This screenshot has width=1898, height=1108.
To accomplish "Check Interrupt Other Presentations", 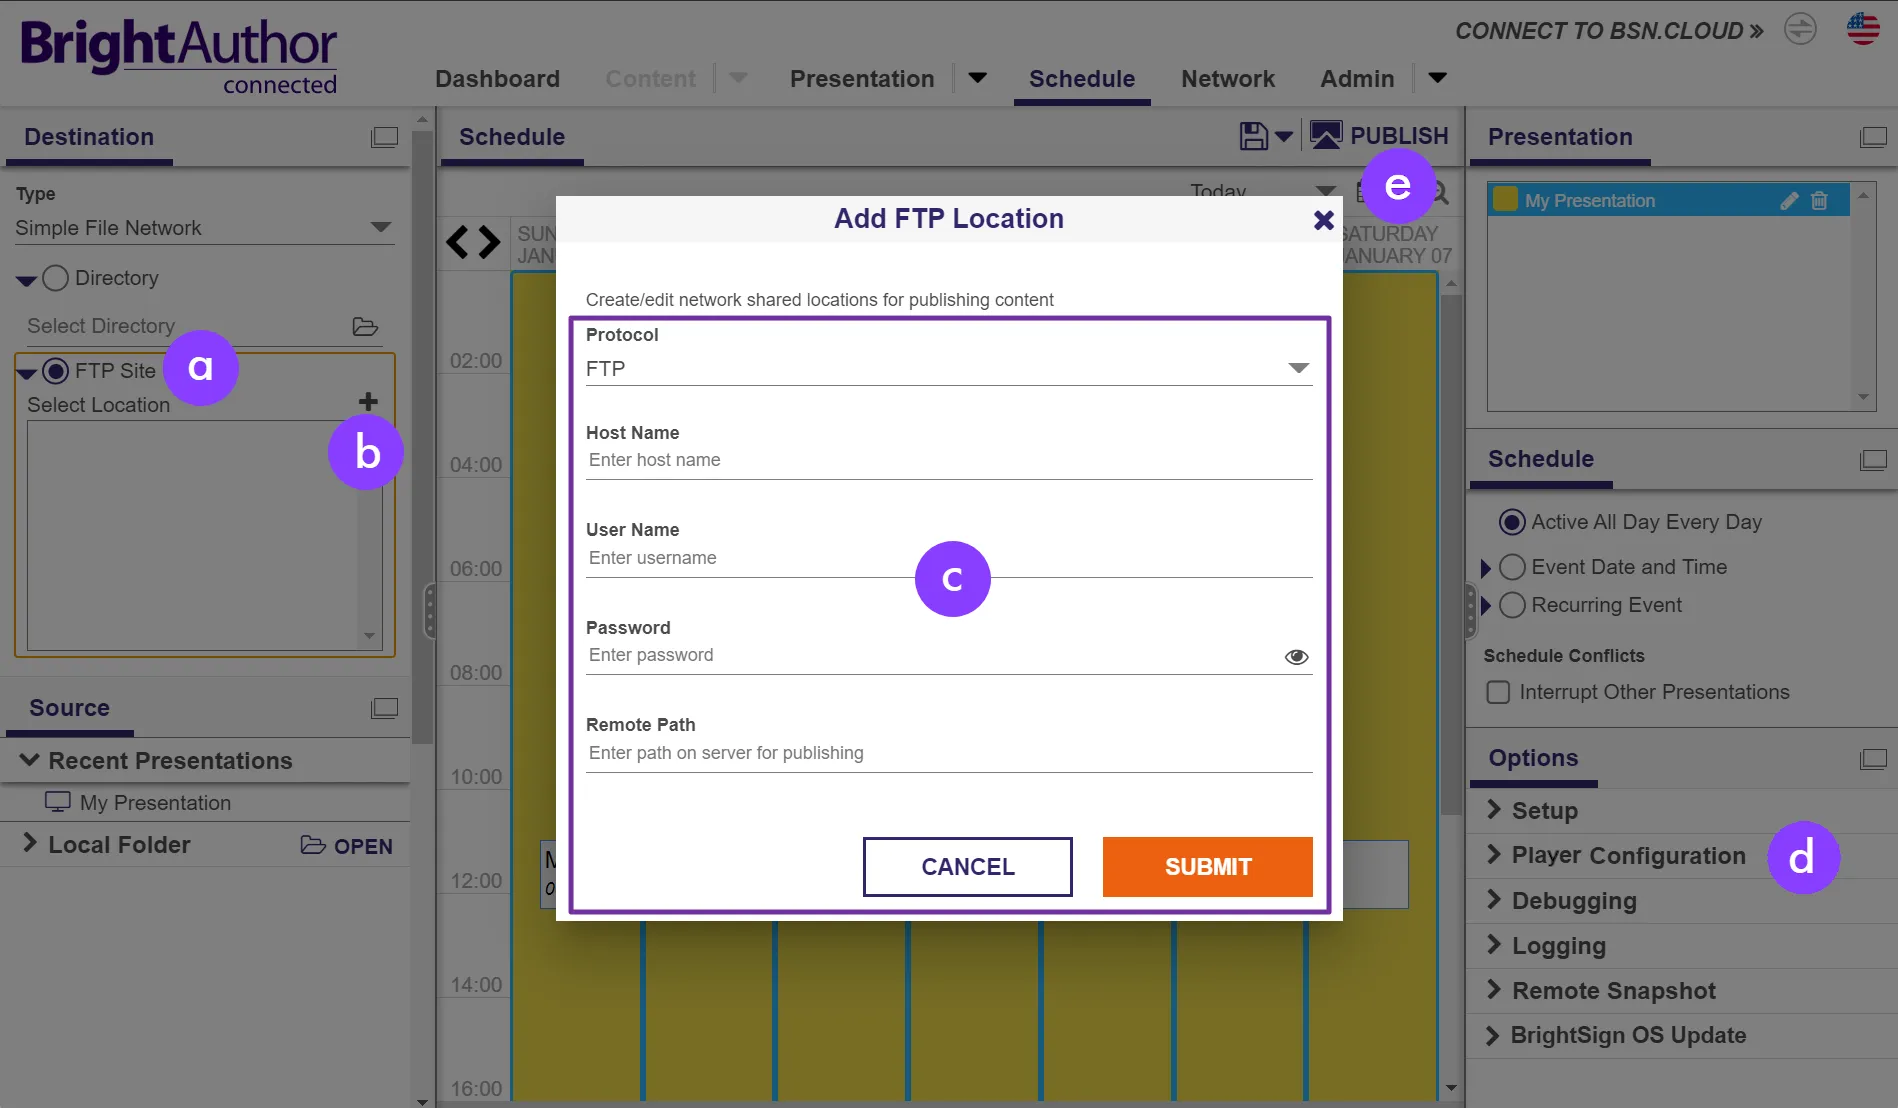I will pyautogui.click(x=1498, y=692).
